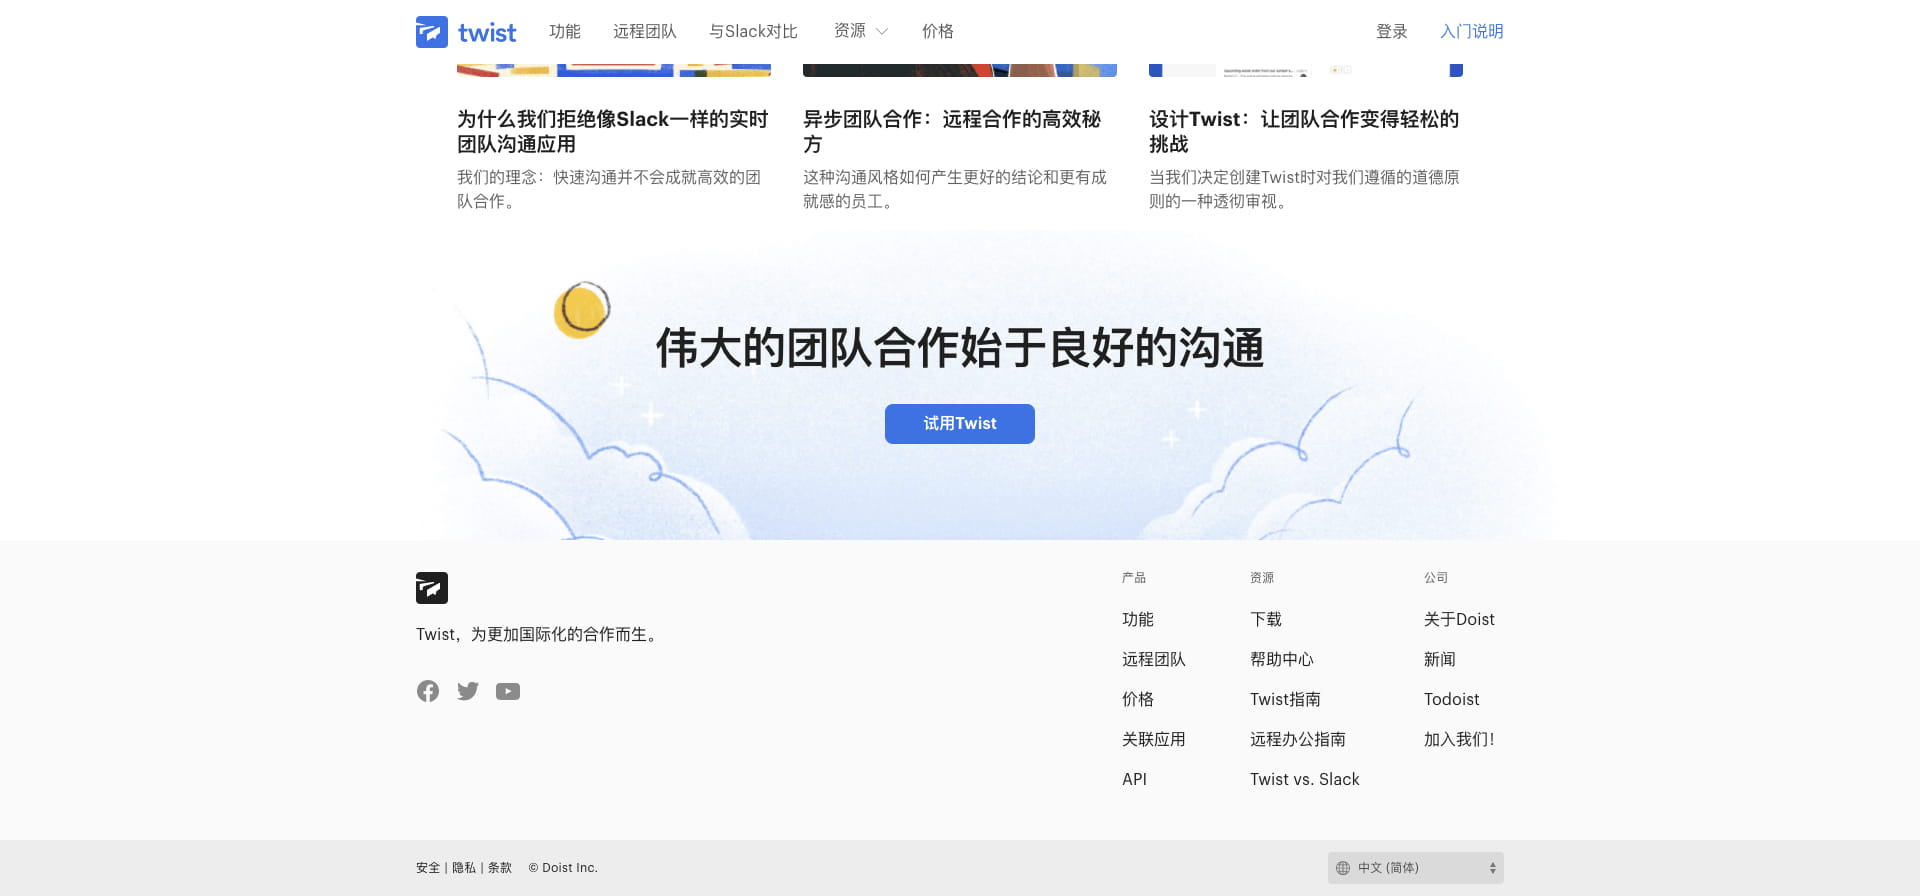Click footer link 价格 under 产品
This screenshot has width=1920, height=896.
[x=1138, y=699]
